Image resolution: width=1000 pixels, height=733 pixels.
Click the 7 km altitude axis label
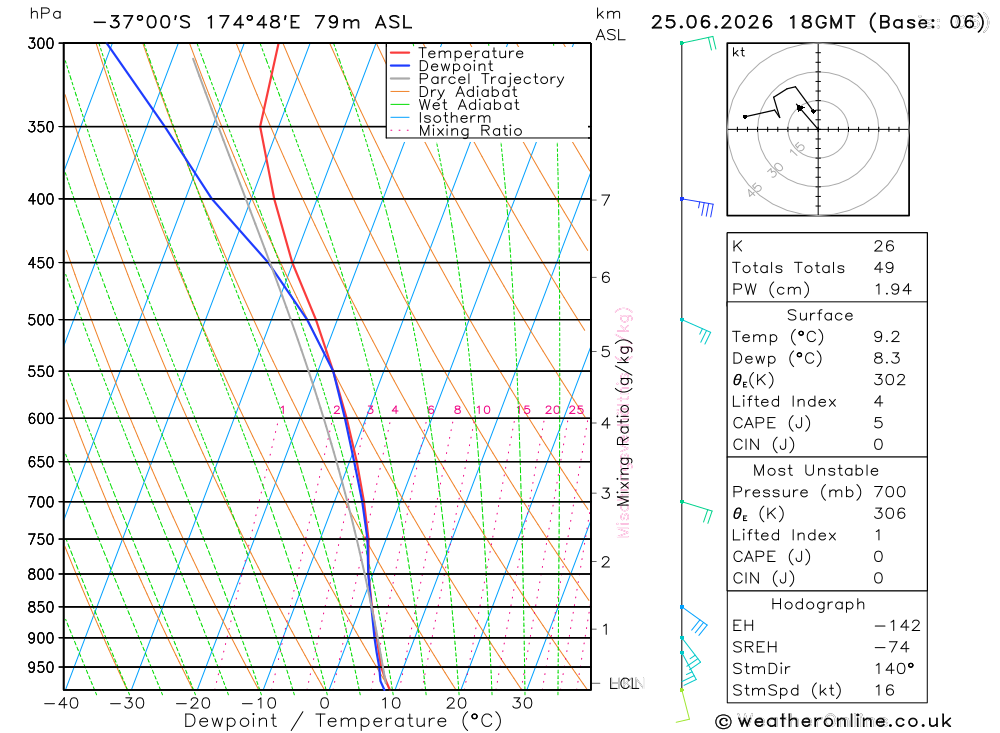click(605, 200)
